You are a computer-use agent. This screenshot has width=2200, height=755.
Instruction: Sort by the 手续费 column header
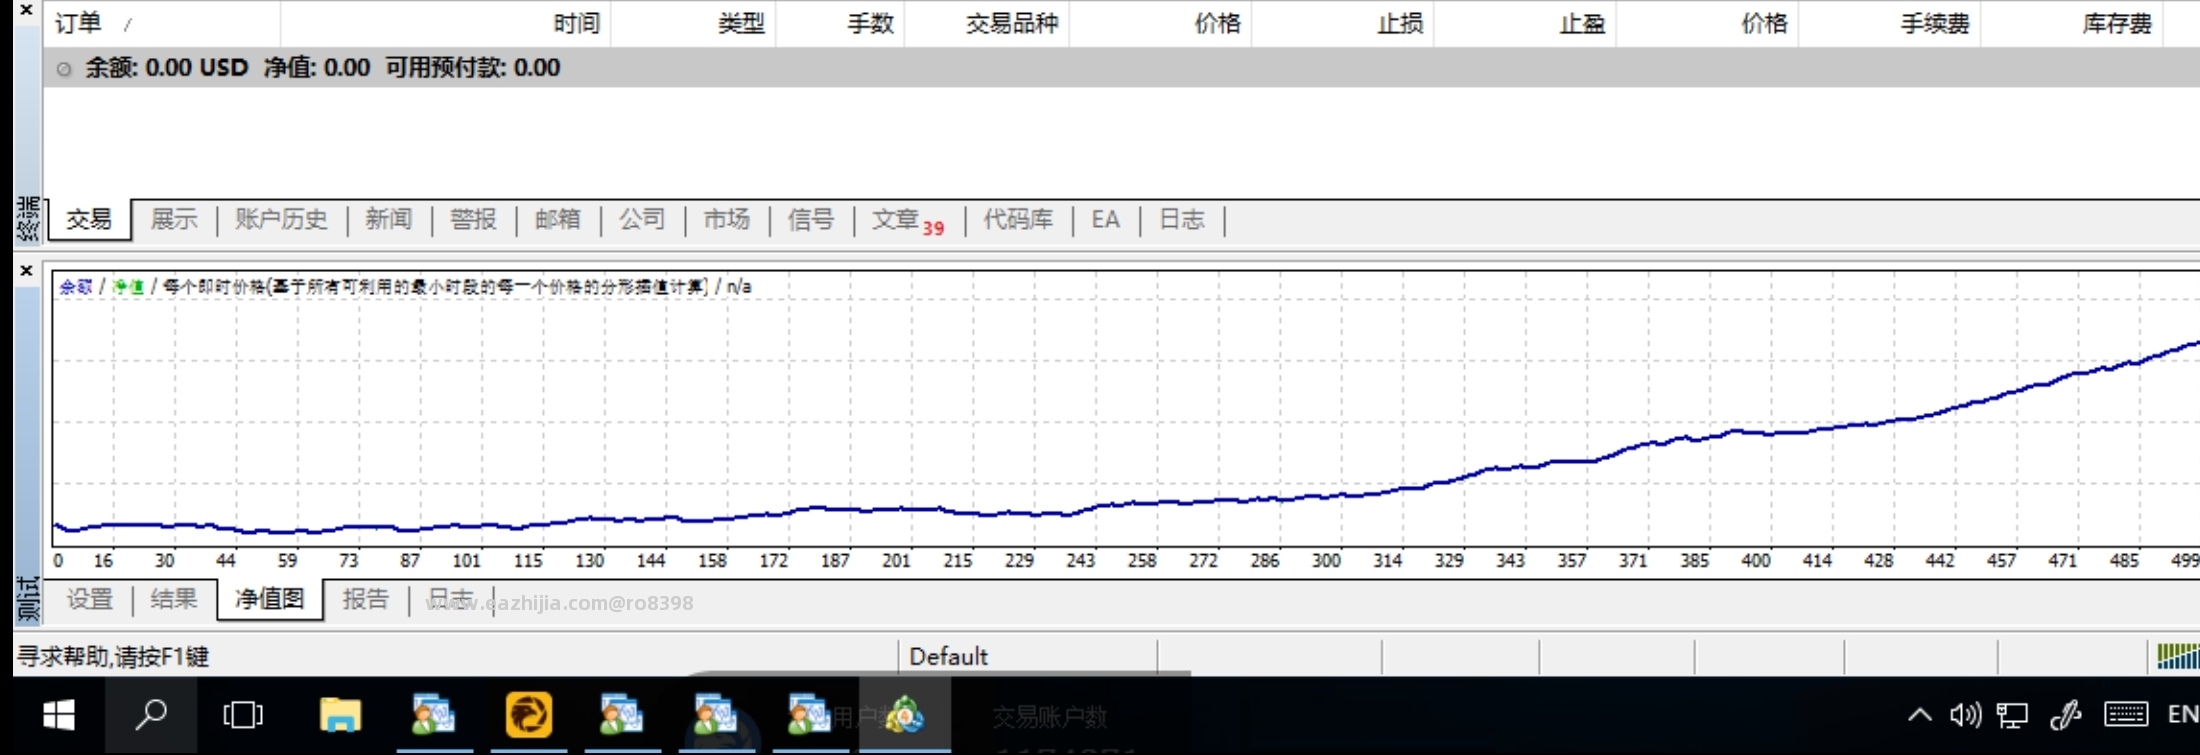(x=1890, y=24)
